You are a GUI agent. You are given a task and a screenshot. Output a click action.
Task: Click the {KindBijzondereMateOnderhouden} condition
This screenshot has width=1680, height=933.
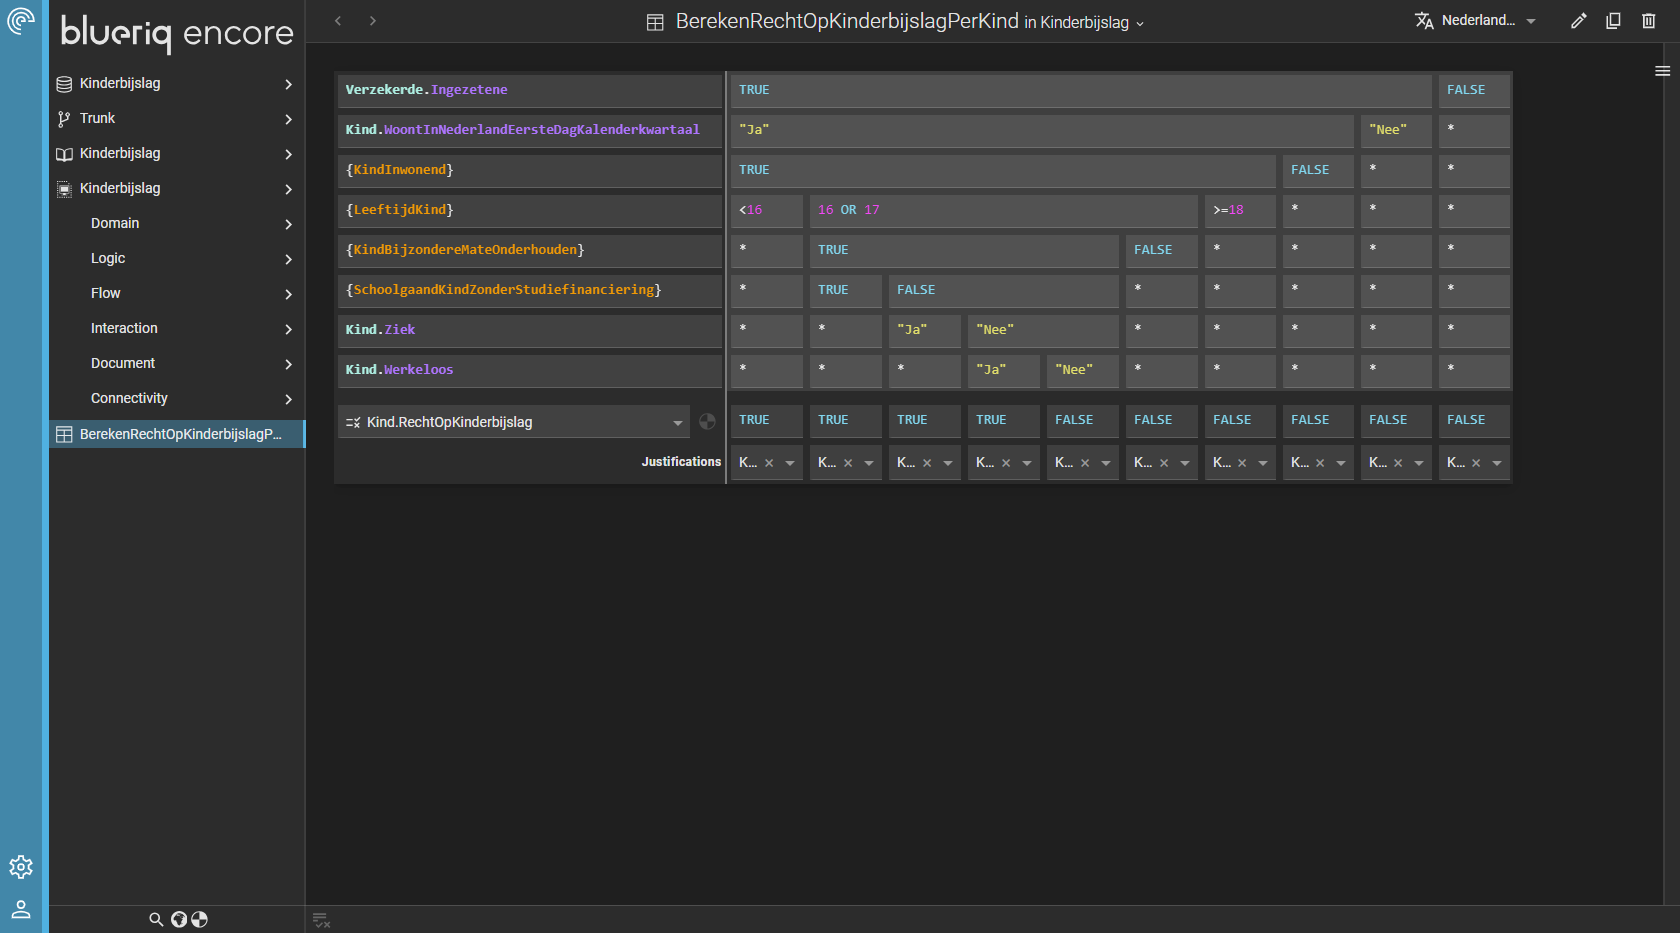[x=529, y=250]
